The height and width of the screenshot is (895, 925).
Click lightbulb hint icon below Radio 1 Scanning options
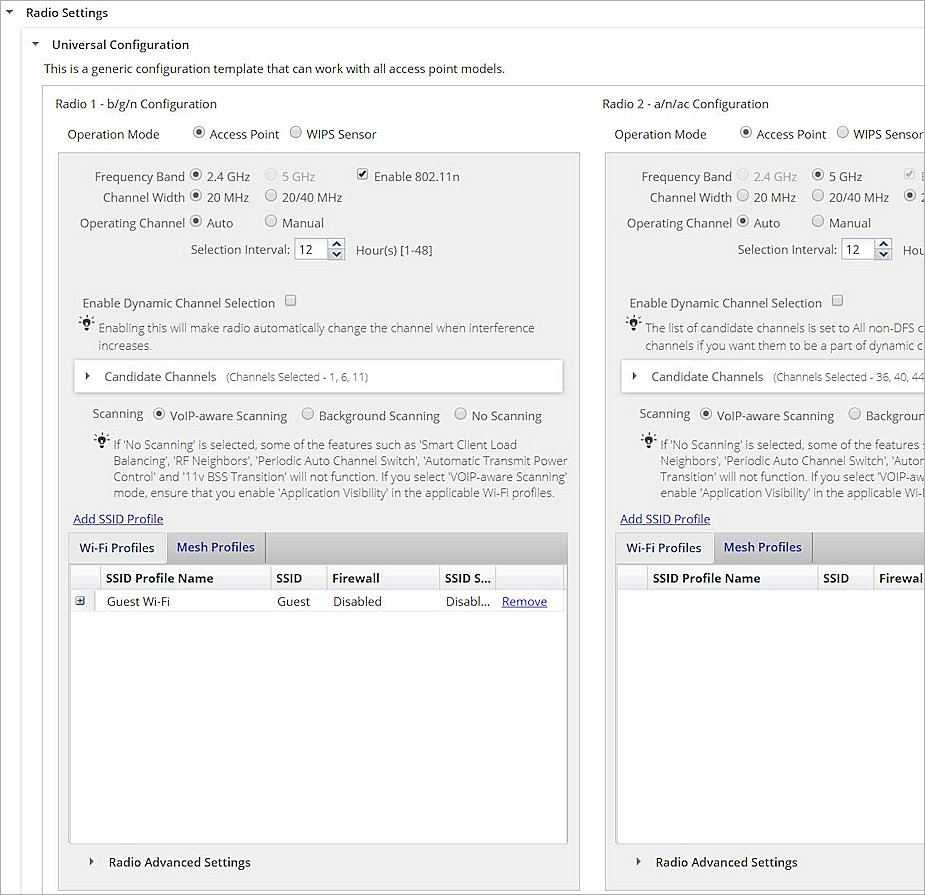pyautogui.click(x=101, y=440)
